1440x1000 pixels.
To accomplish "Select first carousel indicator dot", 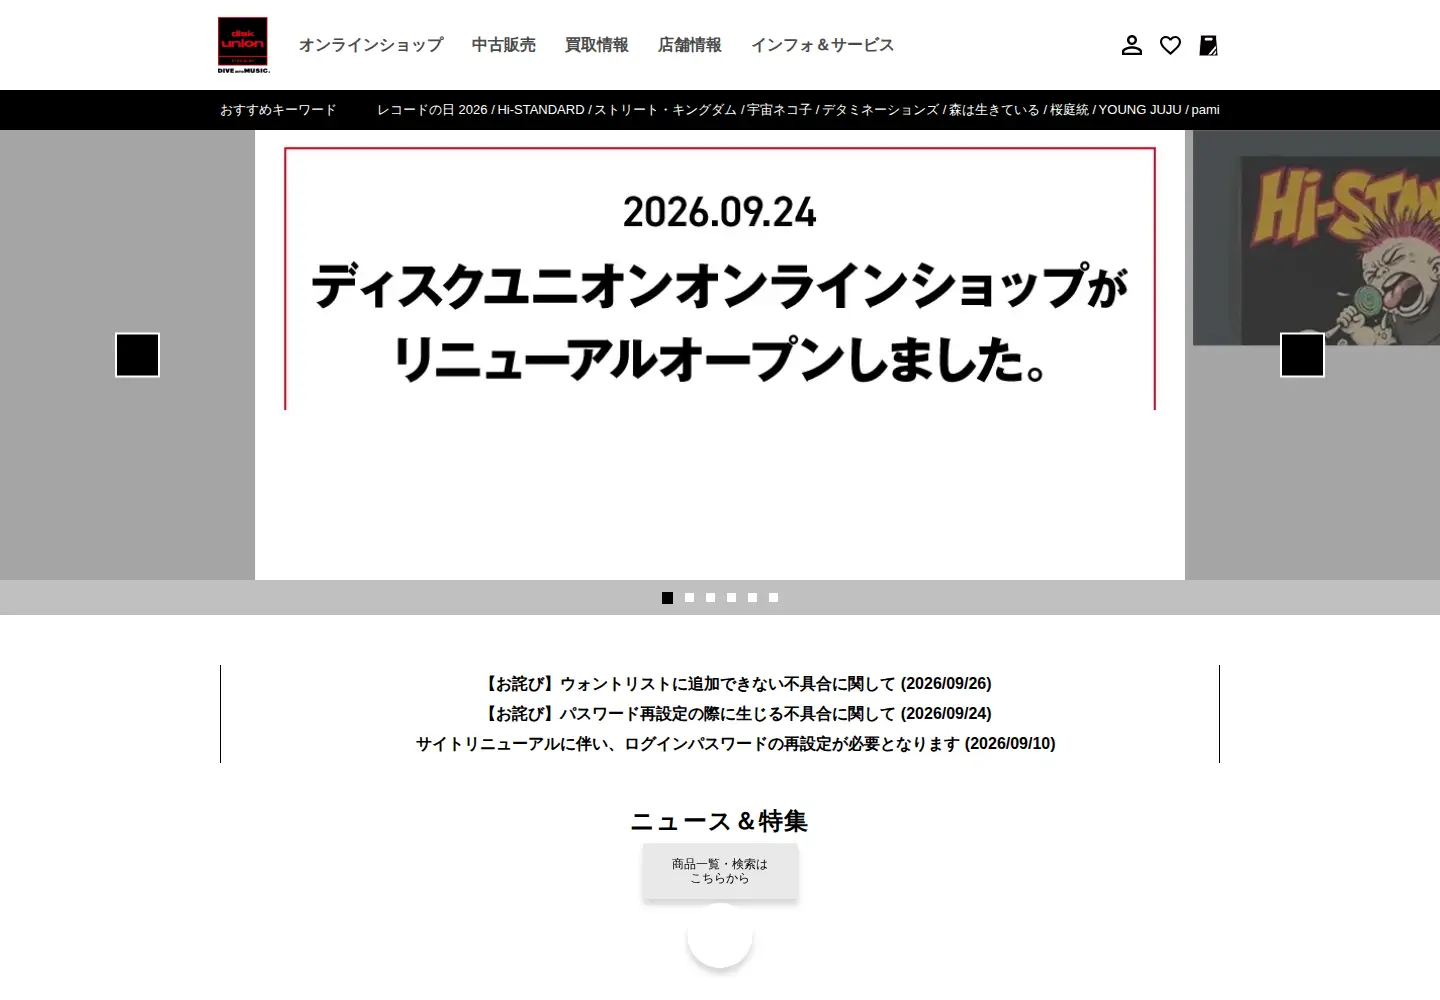I will point(667,598).
